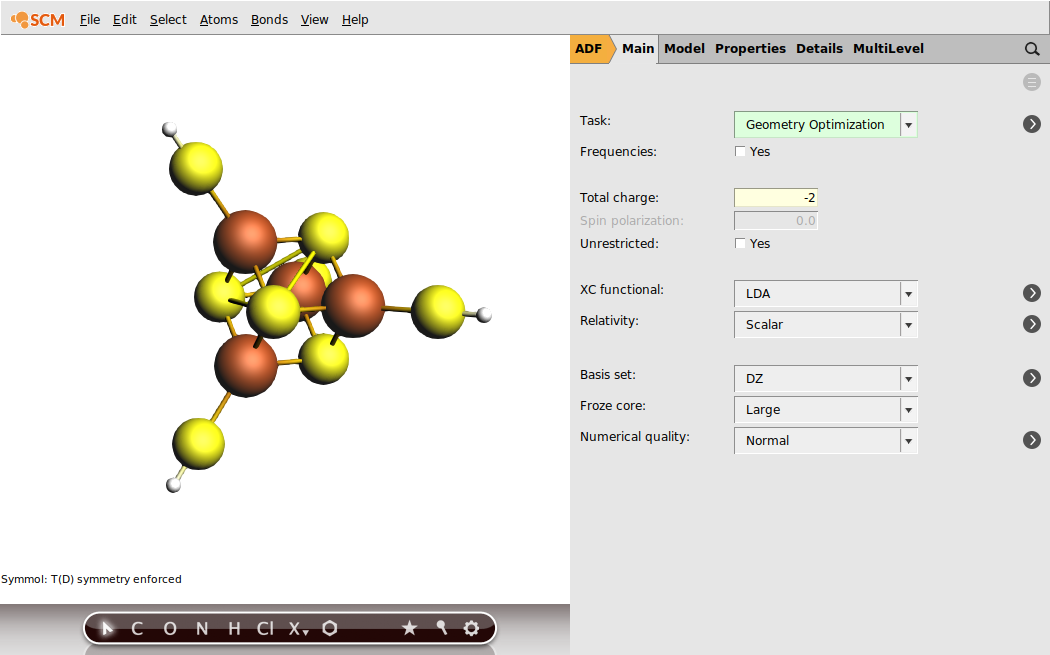
Task: Enable the Frequencies Yes checkbox
Action: point(739,151)
